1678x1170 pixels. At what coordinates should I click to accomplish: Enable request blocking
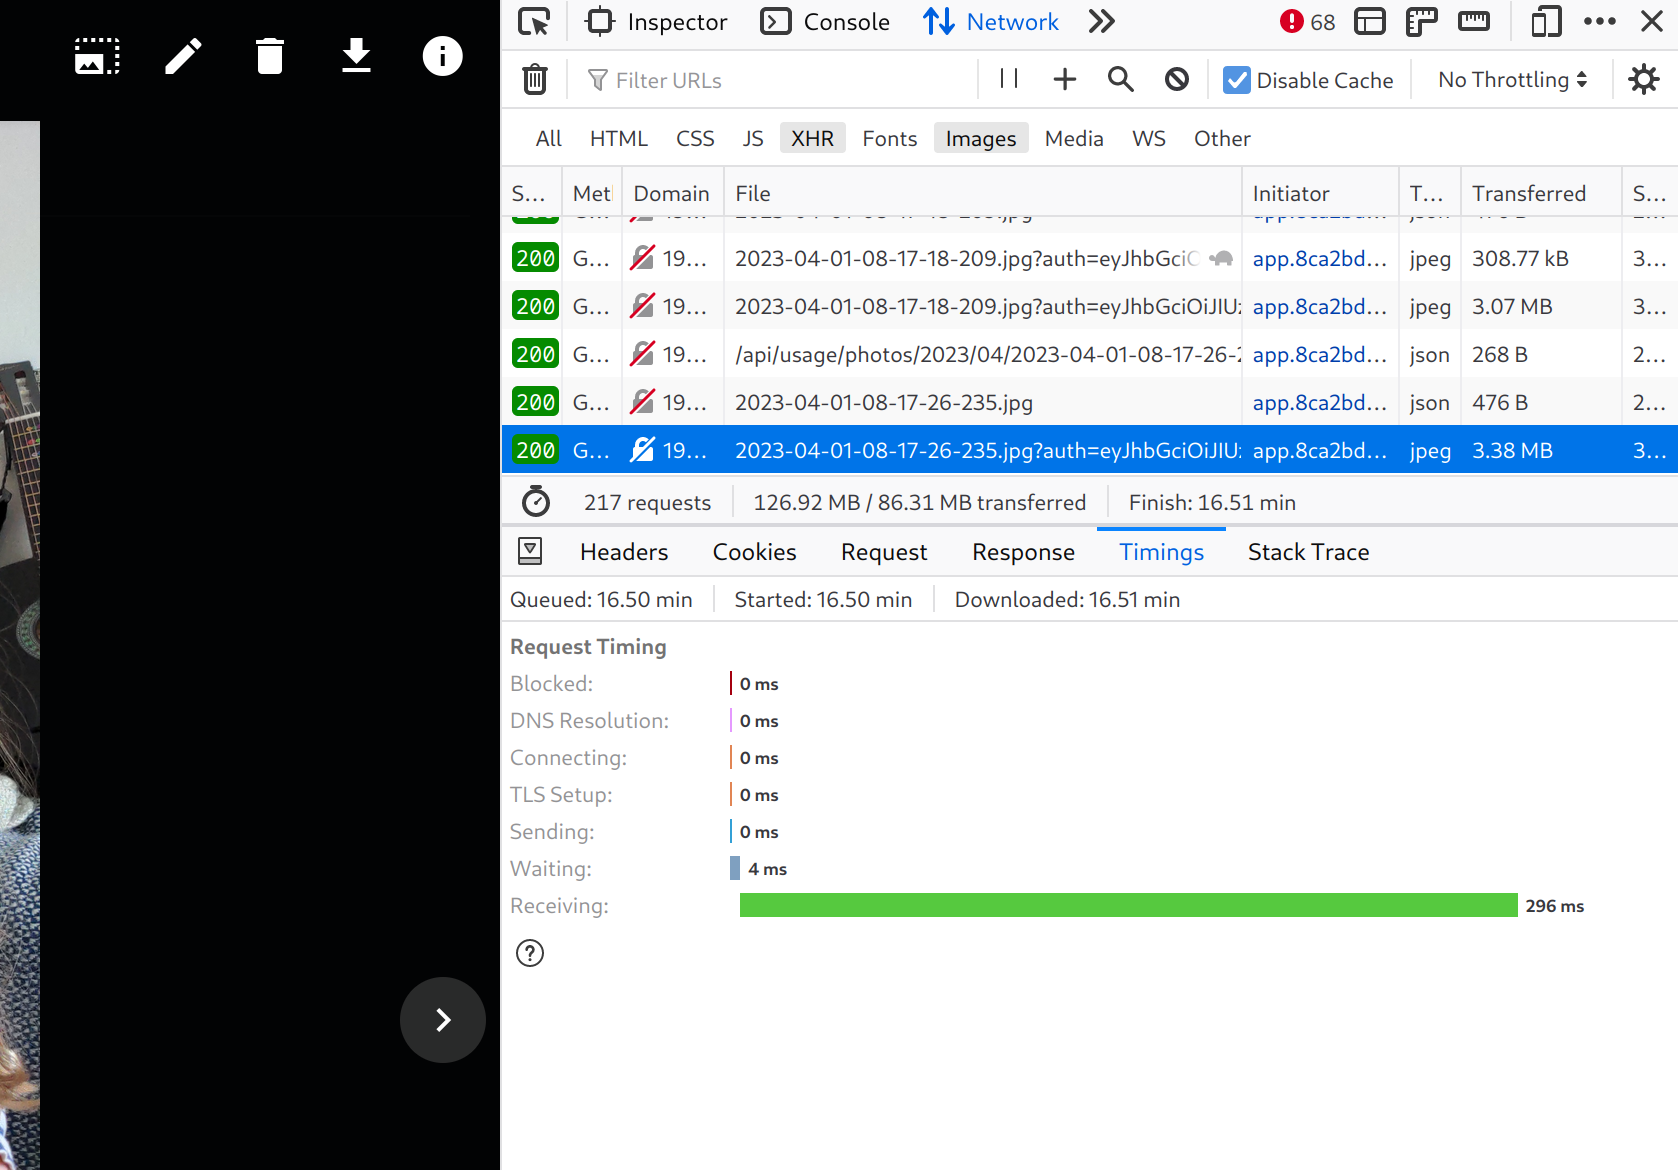coord(1176,79)
